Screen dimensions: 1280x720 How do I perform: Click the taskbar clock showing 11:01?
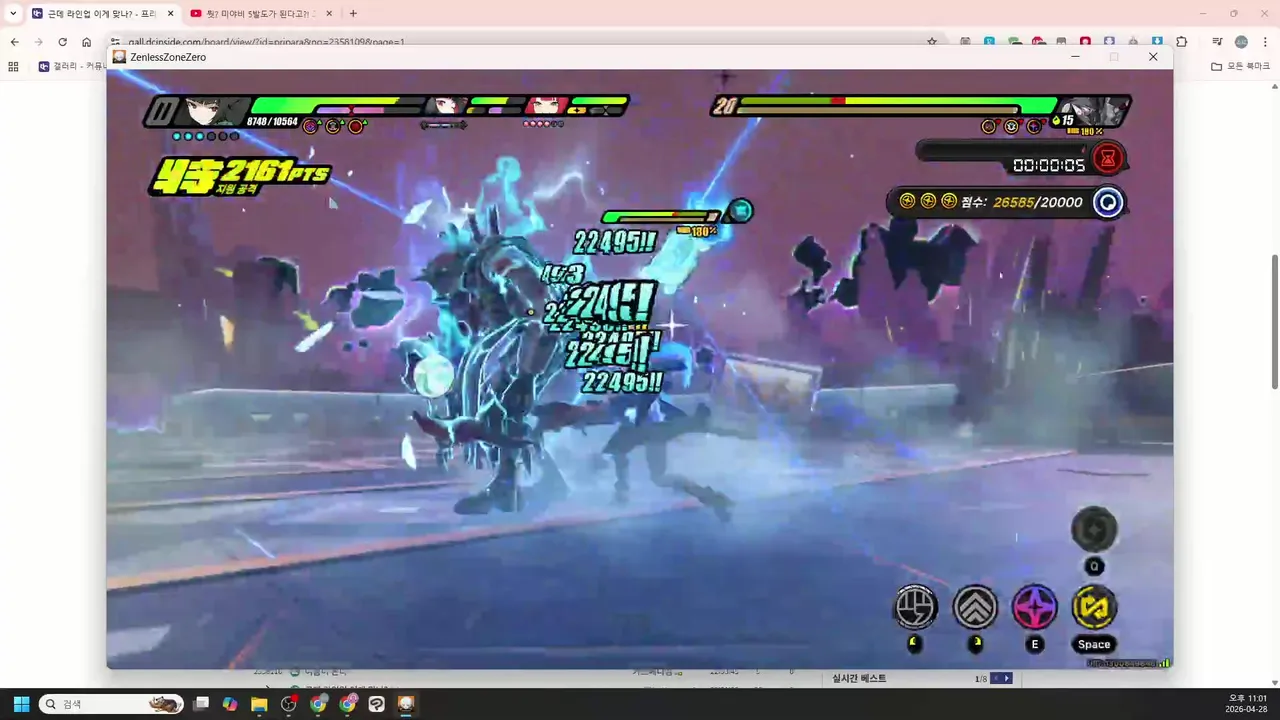(1247, 704)
